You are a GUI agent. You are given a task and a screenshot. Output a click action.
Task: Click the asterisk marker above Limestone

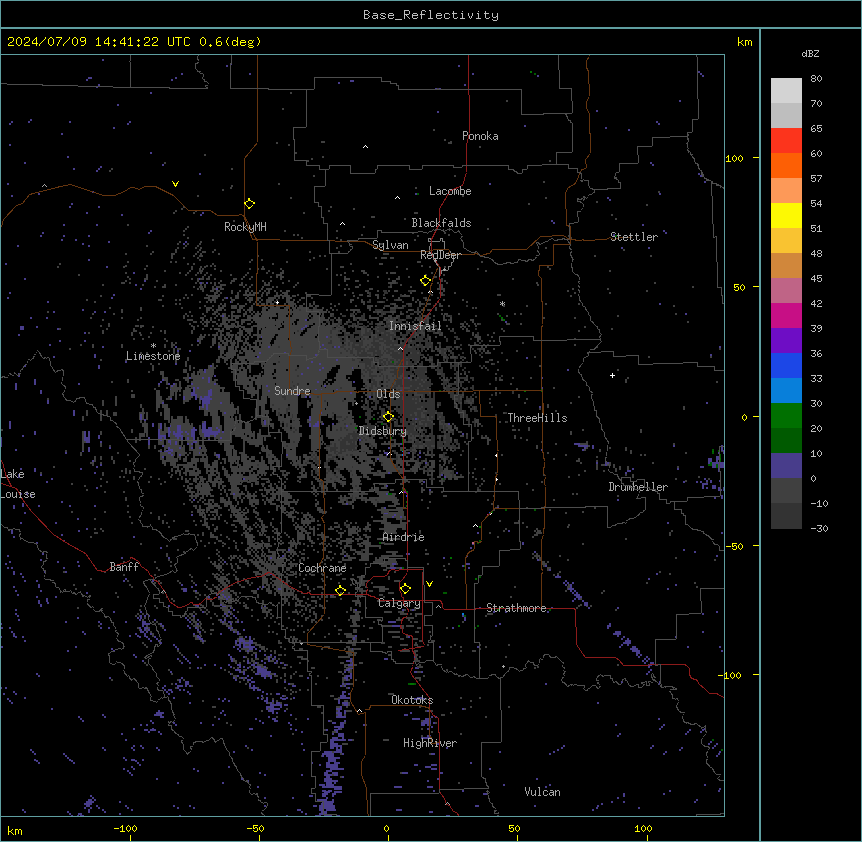(x=153, y=346)
